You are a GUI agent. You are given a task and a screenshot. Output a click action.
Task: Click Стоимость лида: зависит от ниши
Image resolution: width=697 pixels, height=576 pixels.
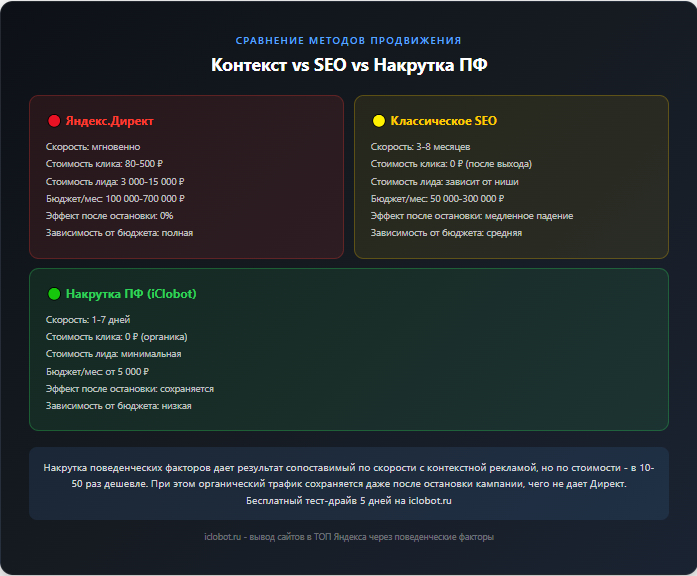(x=445, y=181)
